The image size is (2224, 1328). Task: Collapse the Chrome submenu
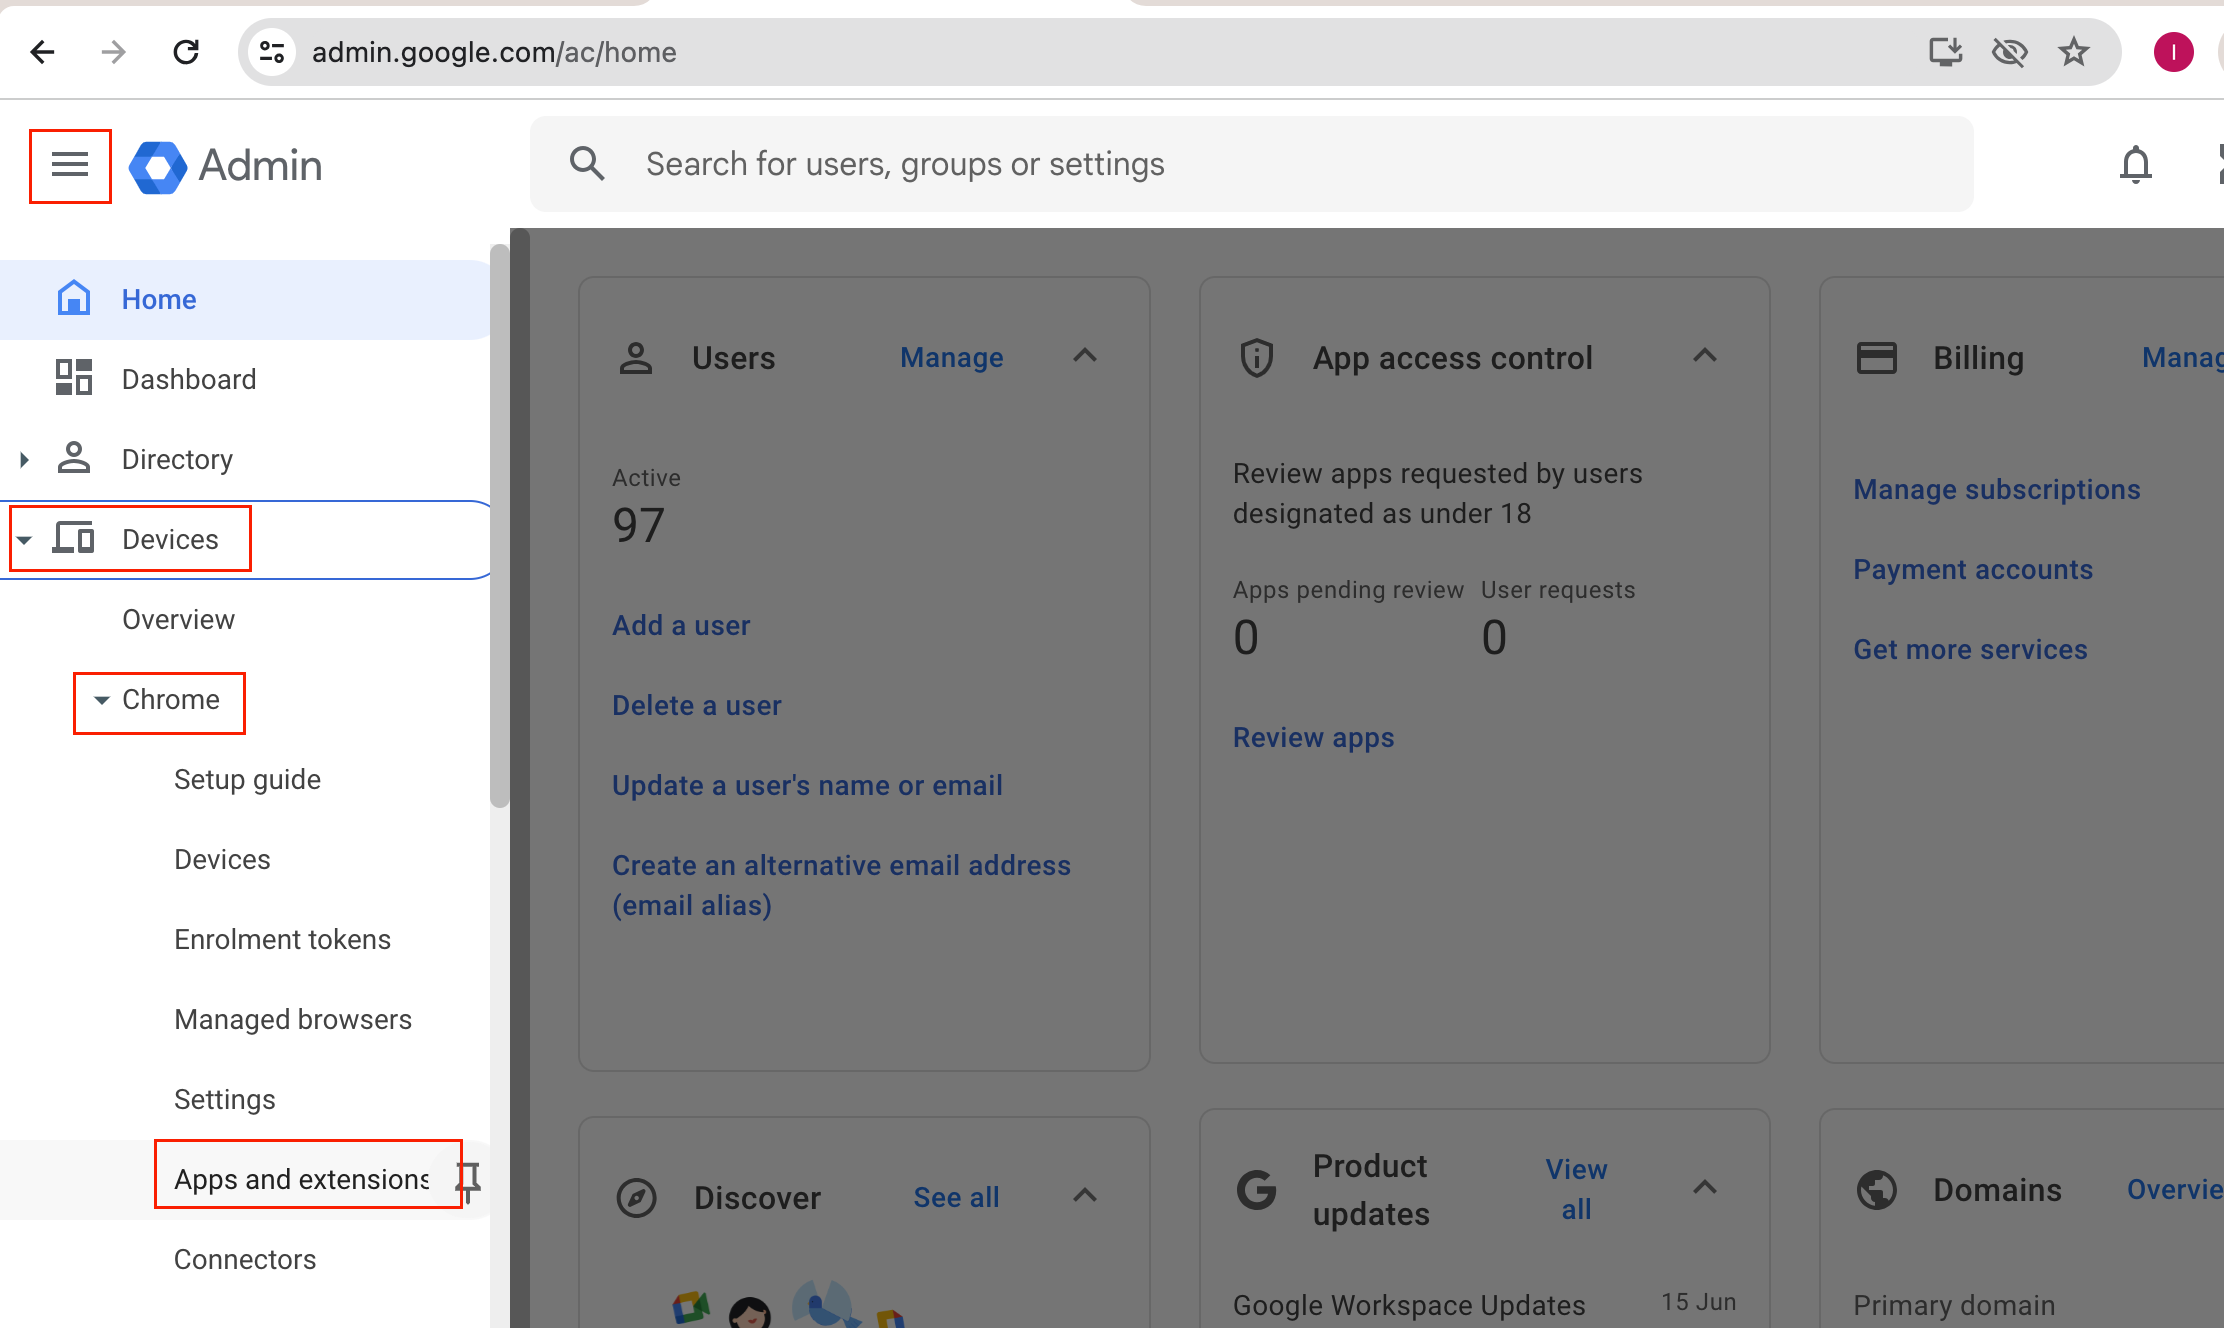101,700
